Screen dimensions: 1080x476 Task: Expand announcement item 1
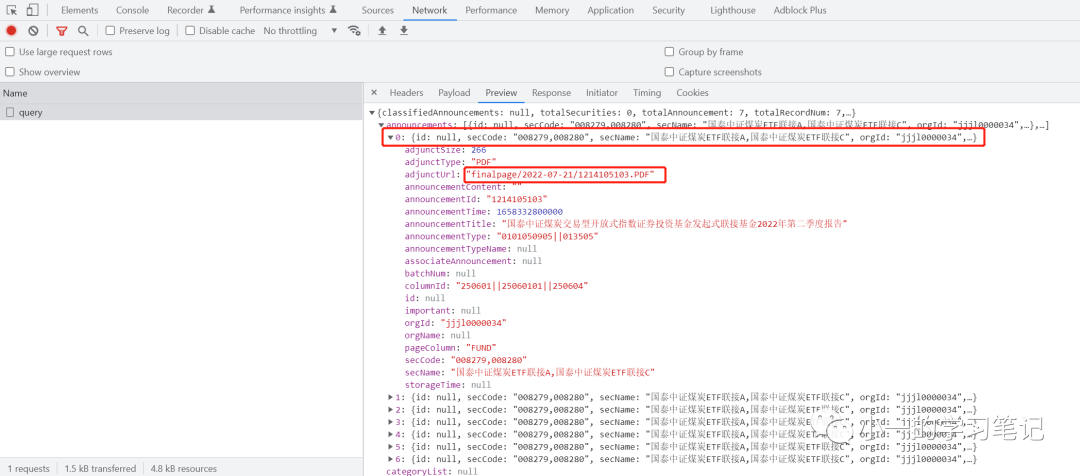(391, 397)
